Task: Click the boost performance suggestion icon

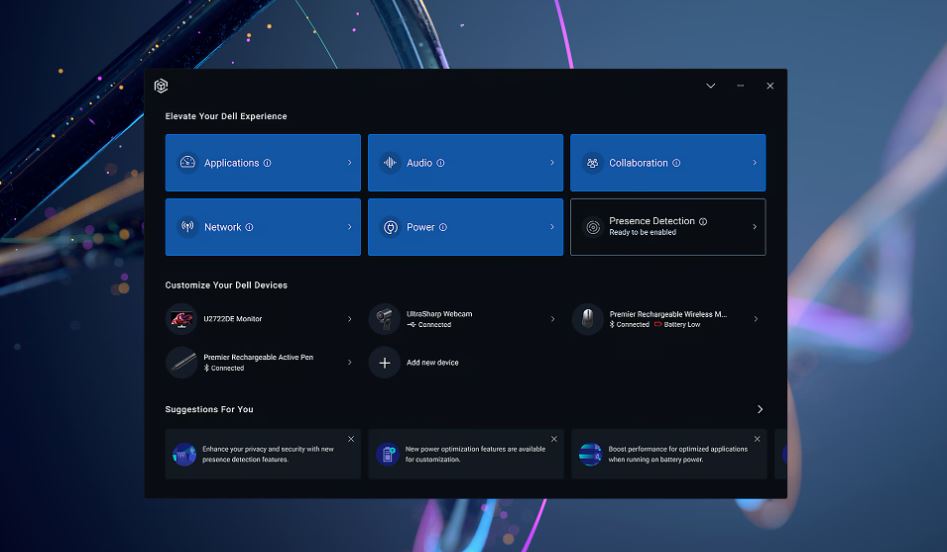Action: [x=590, y=454]
